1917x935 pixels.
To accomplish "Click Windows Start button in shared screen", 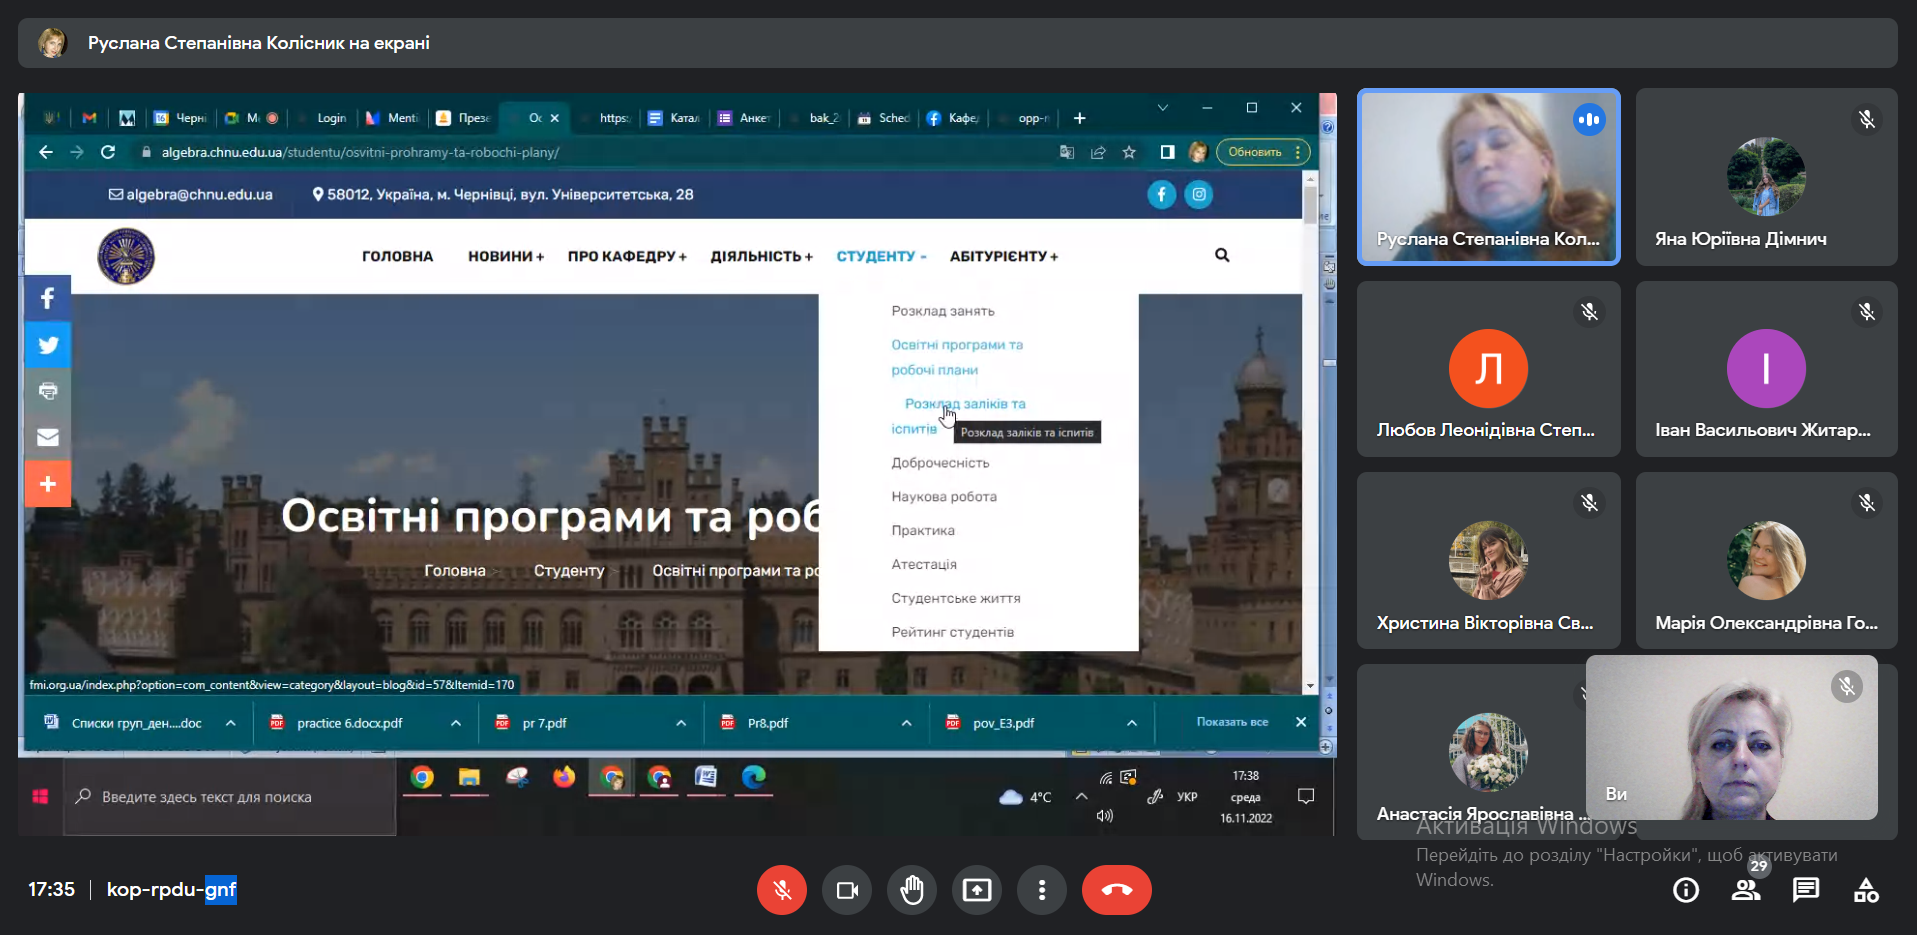I will click(40, 797).
